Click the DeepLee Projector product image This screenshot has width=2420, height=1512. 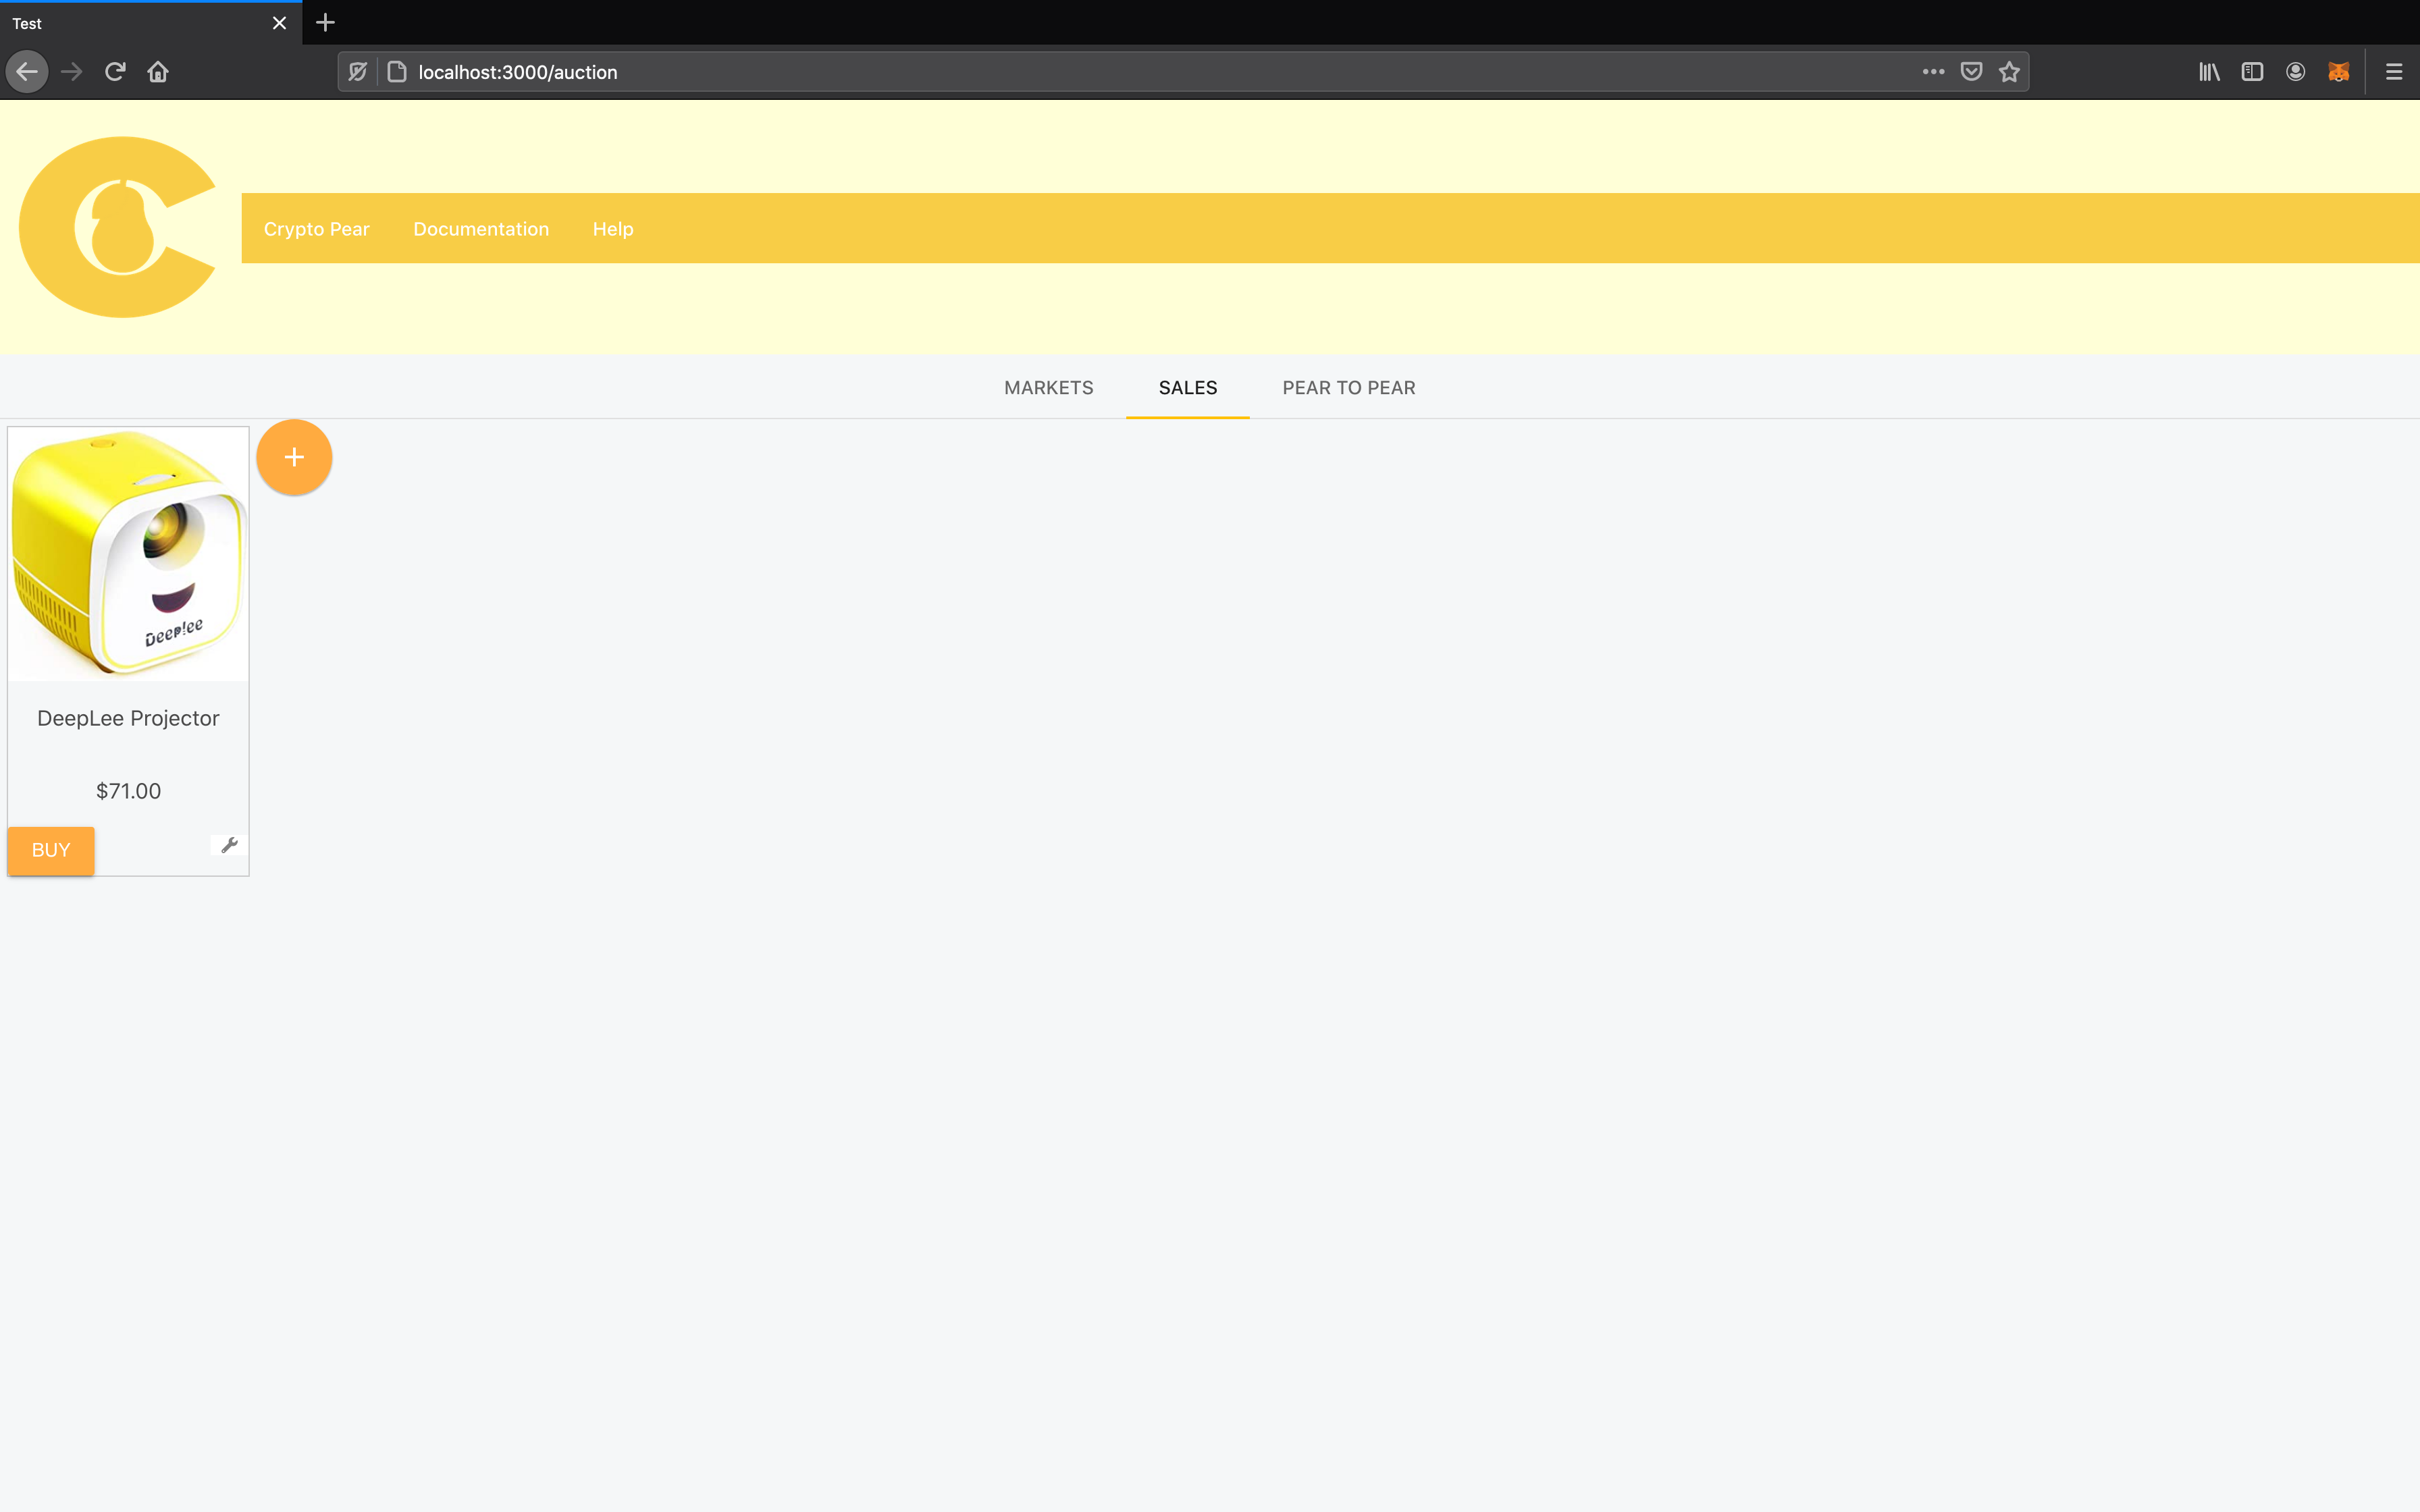pos(128,555)
